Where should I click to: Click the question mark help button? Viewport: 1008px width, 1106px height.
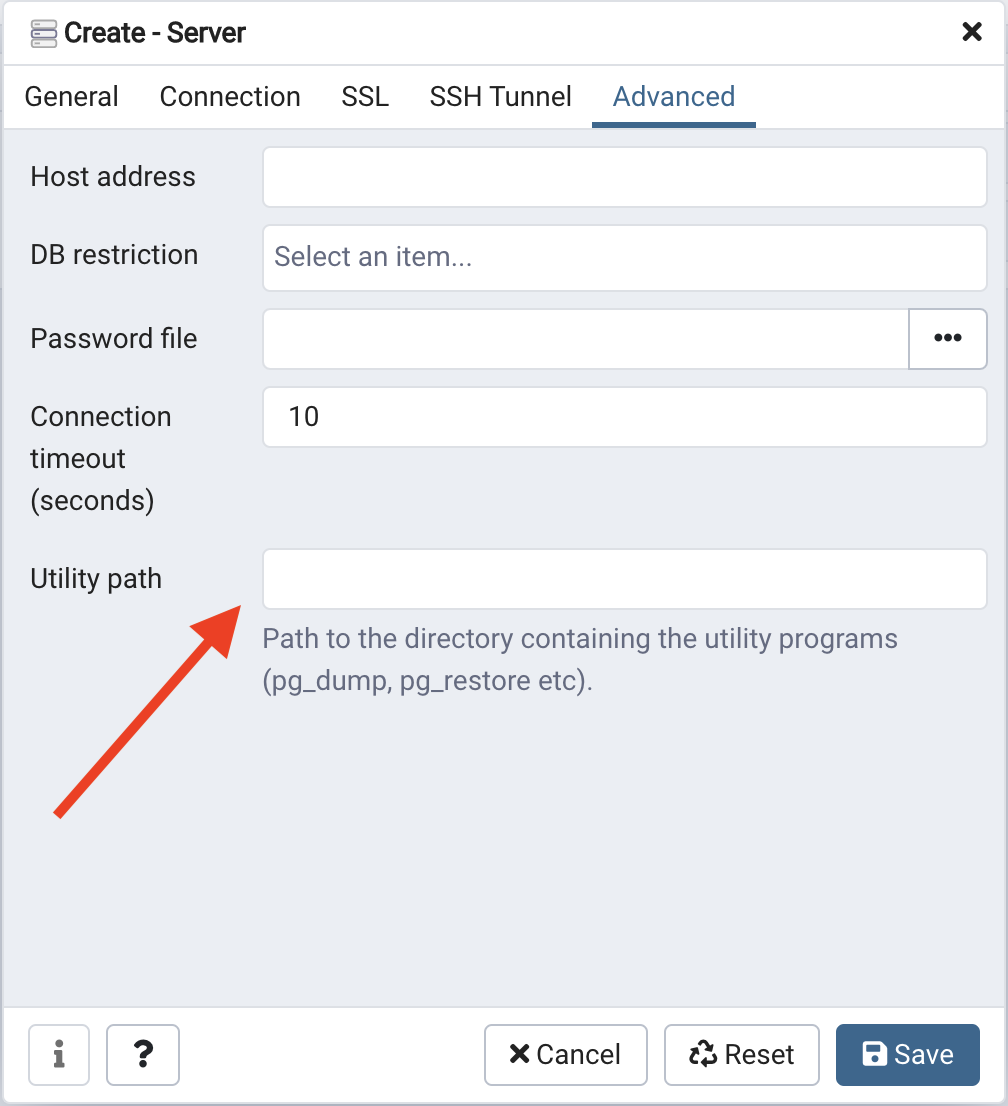[143, 1054]
